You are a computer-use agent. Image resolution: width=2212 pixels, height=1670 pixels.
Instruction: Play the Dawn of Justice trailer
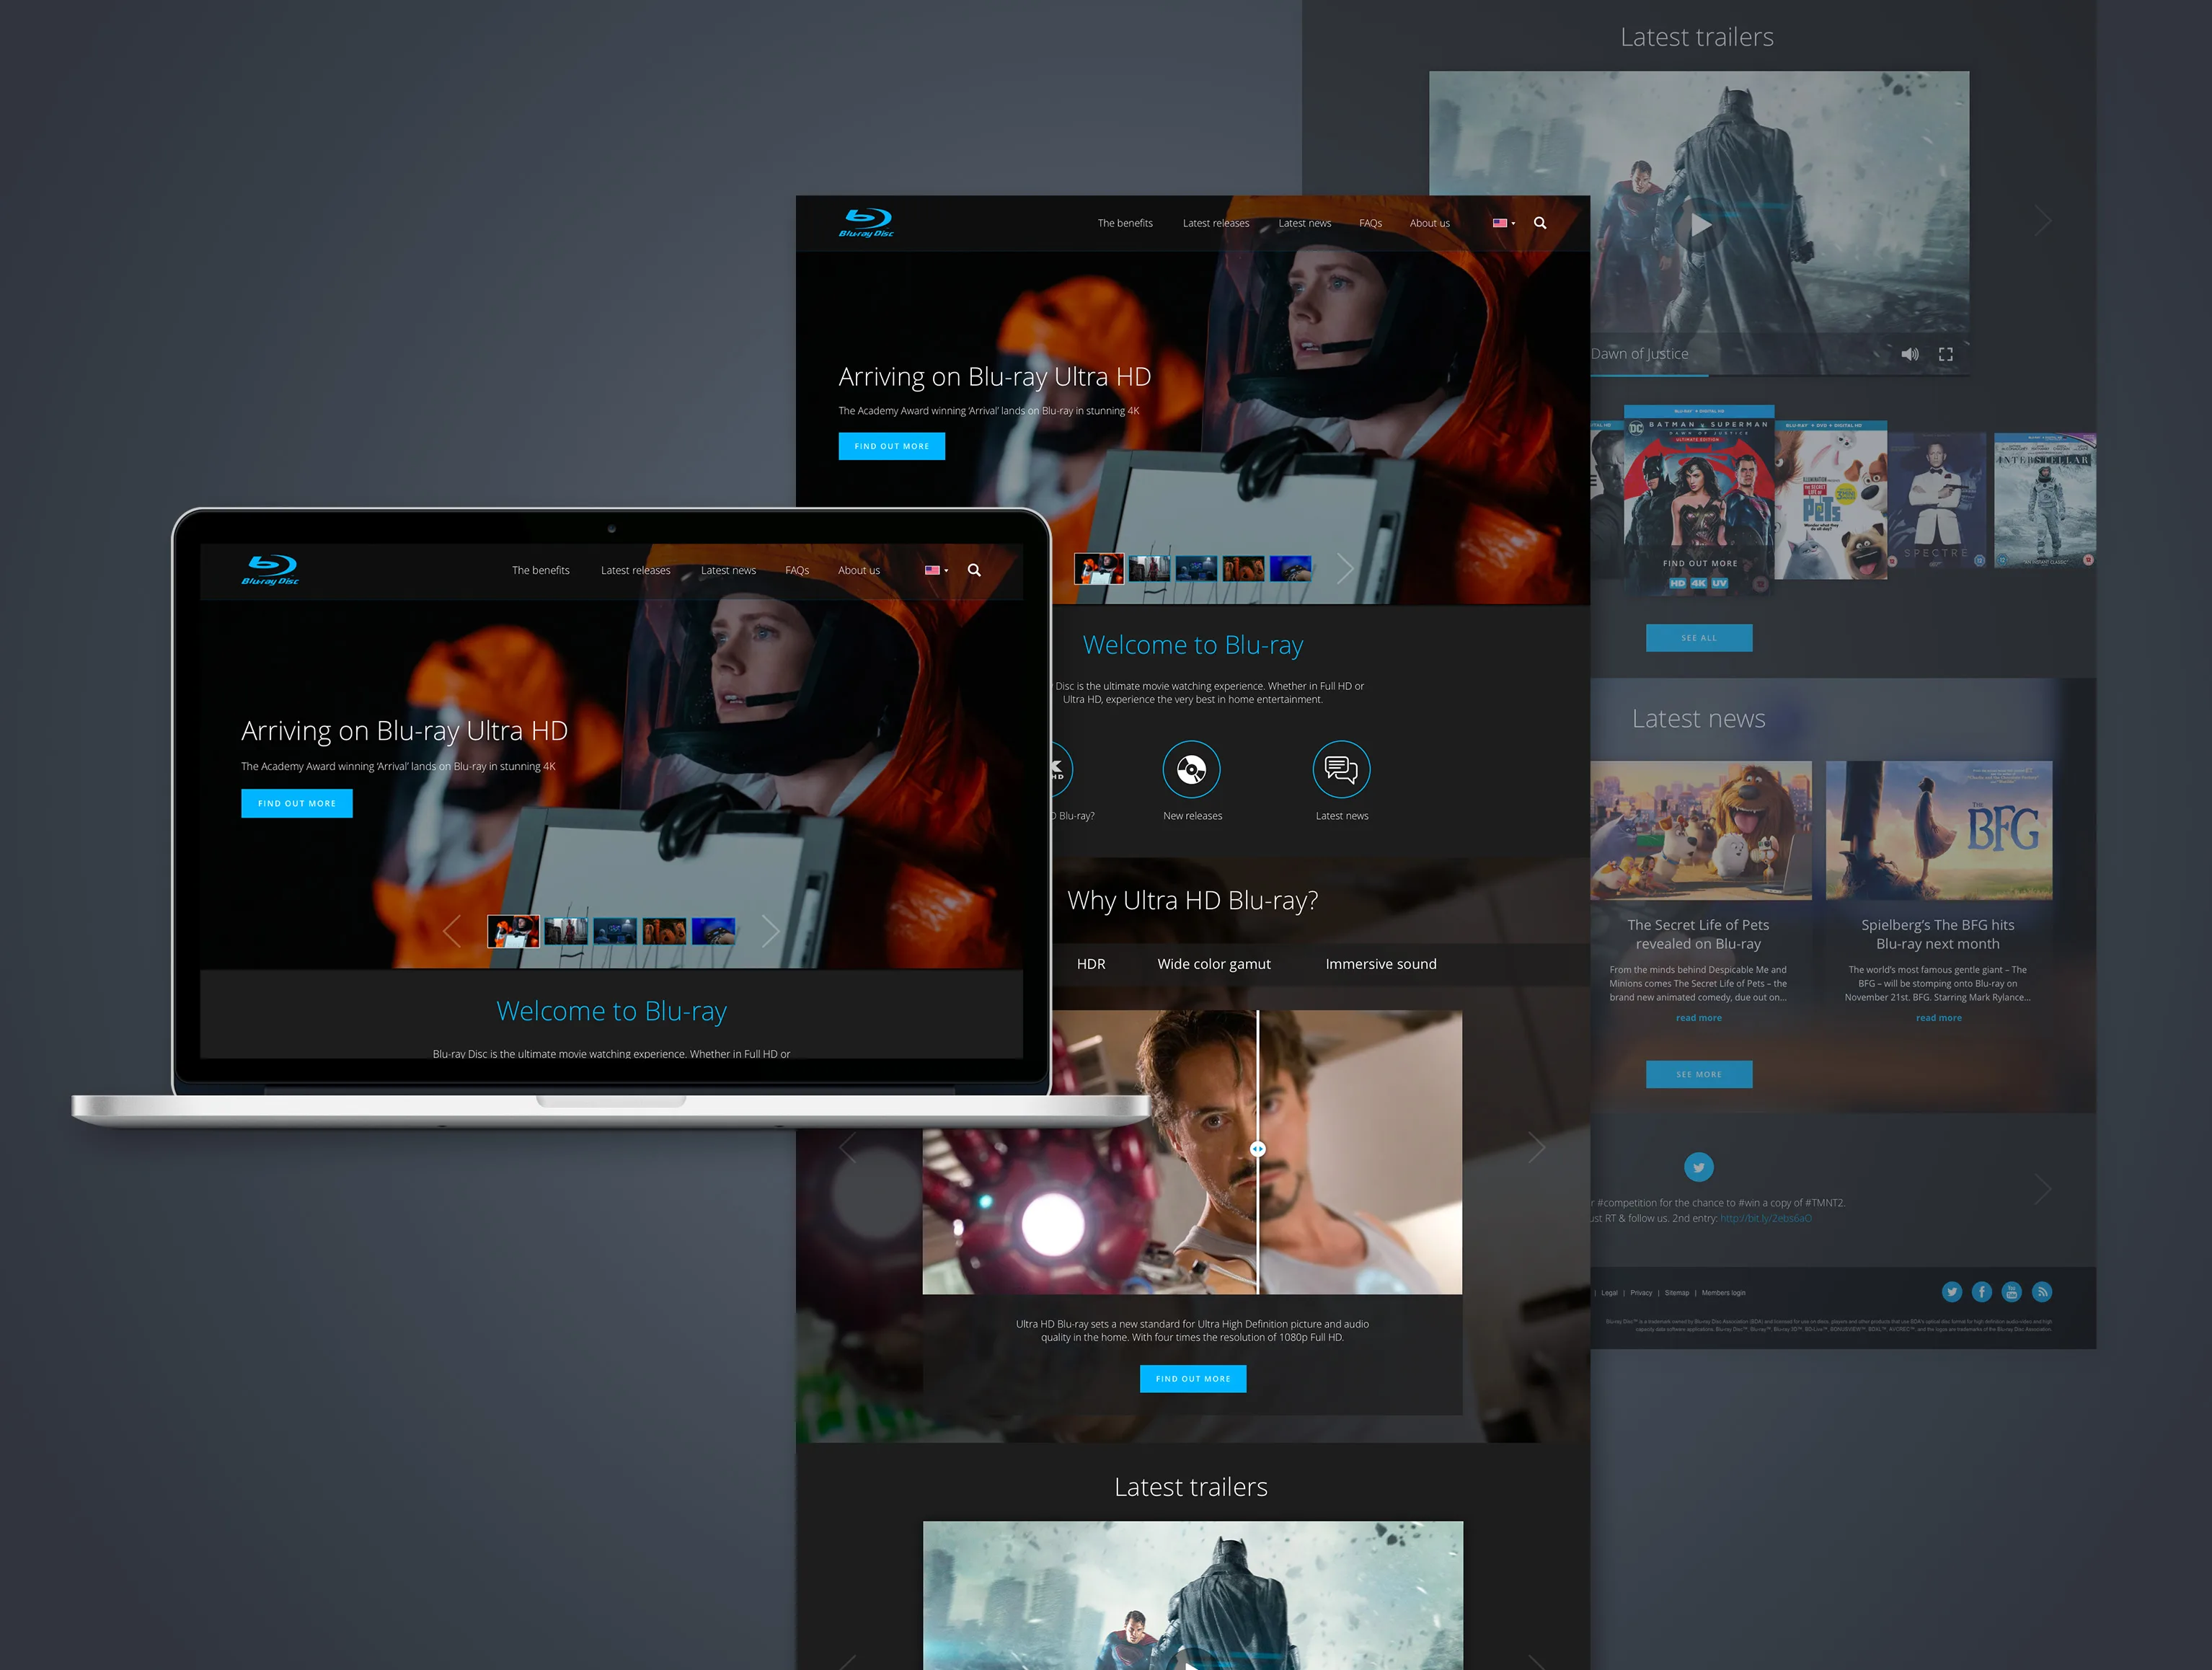click(x=1699, y=224)
